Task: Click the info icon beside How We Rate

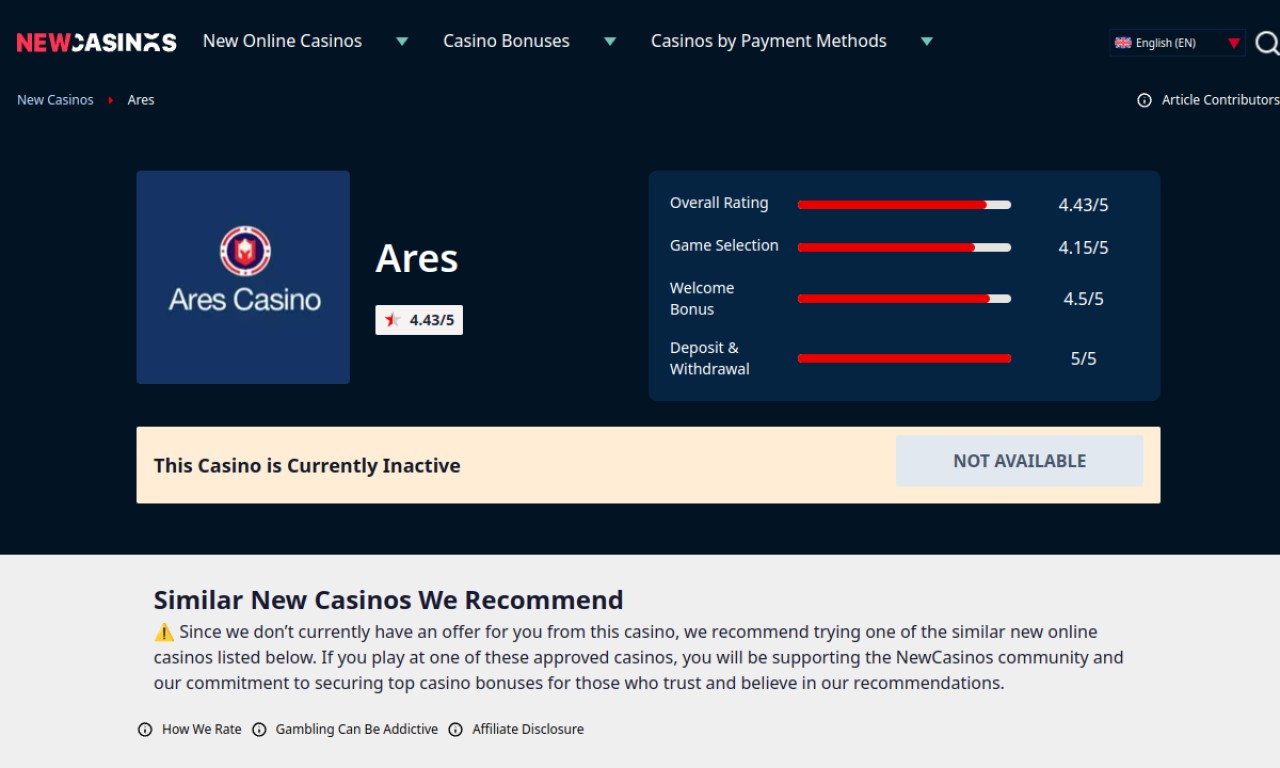Action: point(145,729)
